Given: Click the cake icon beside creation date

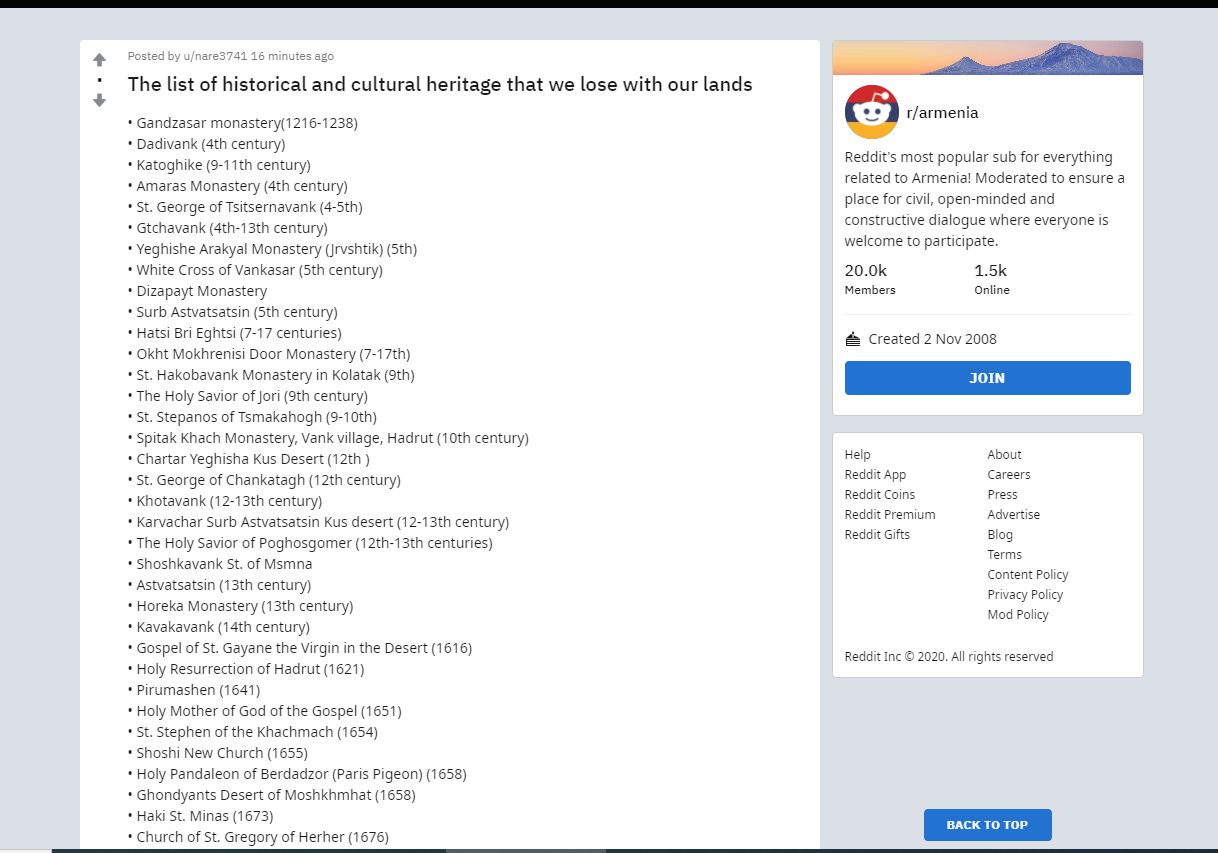Looking at the screenshot, I should (853, 339).
